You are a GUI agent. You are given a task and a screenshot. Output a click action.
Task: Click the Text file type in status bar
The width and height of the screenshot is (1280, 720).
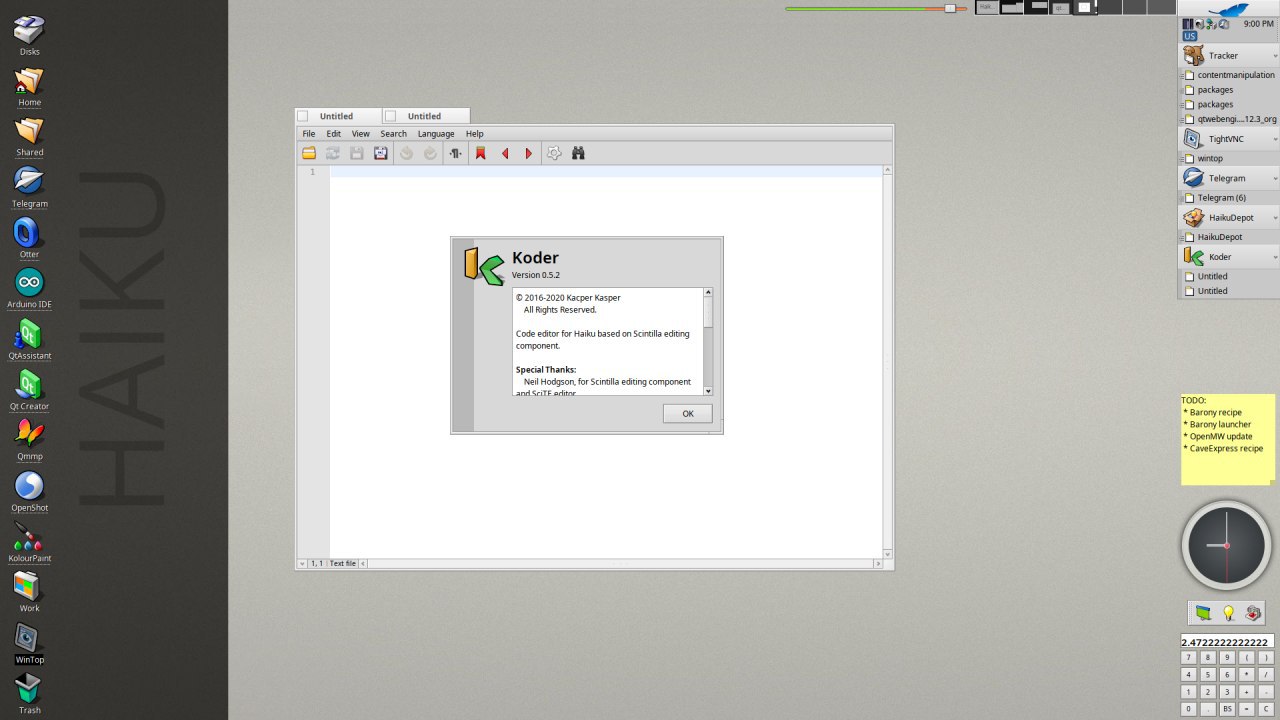pos(343,563)
